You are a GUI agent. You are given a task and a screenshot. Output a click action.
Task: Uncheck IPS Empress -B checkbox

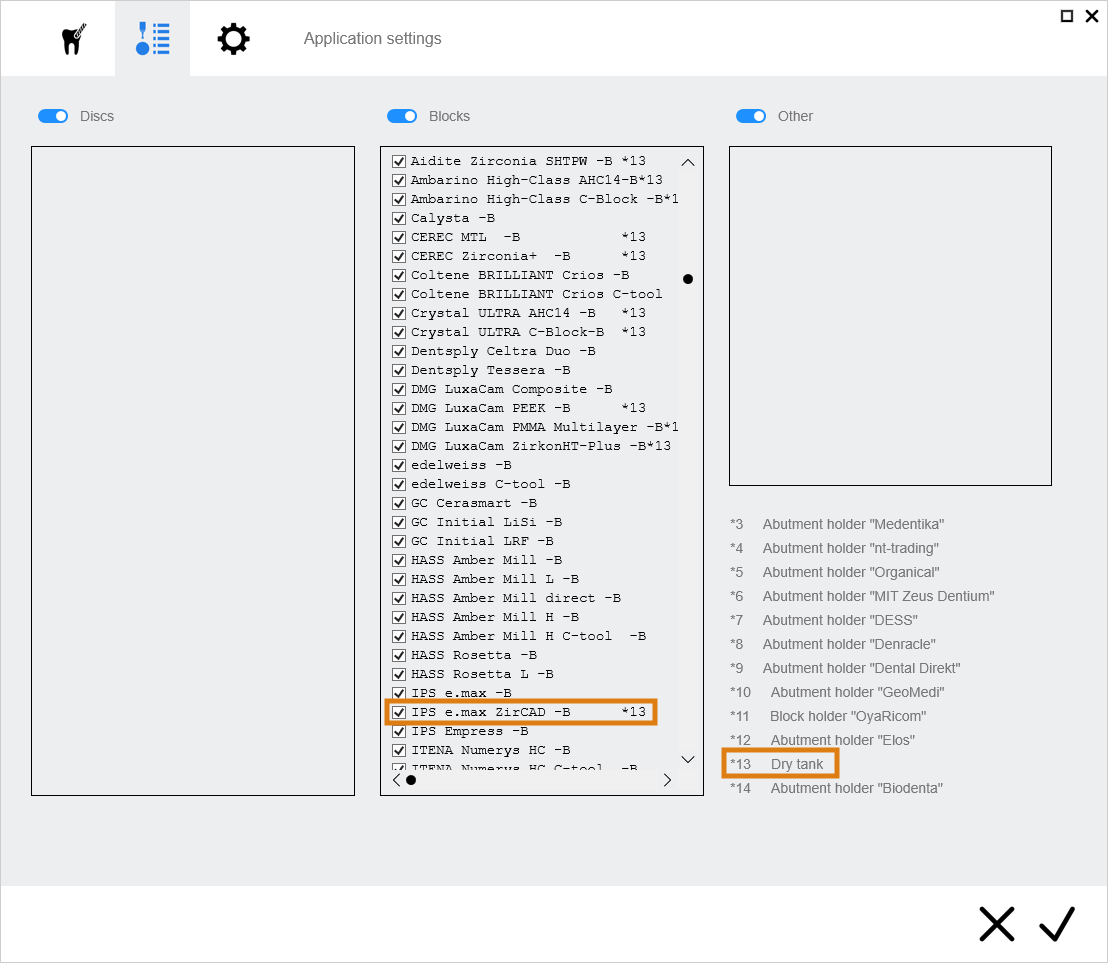pos(399,731)
